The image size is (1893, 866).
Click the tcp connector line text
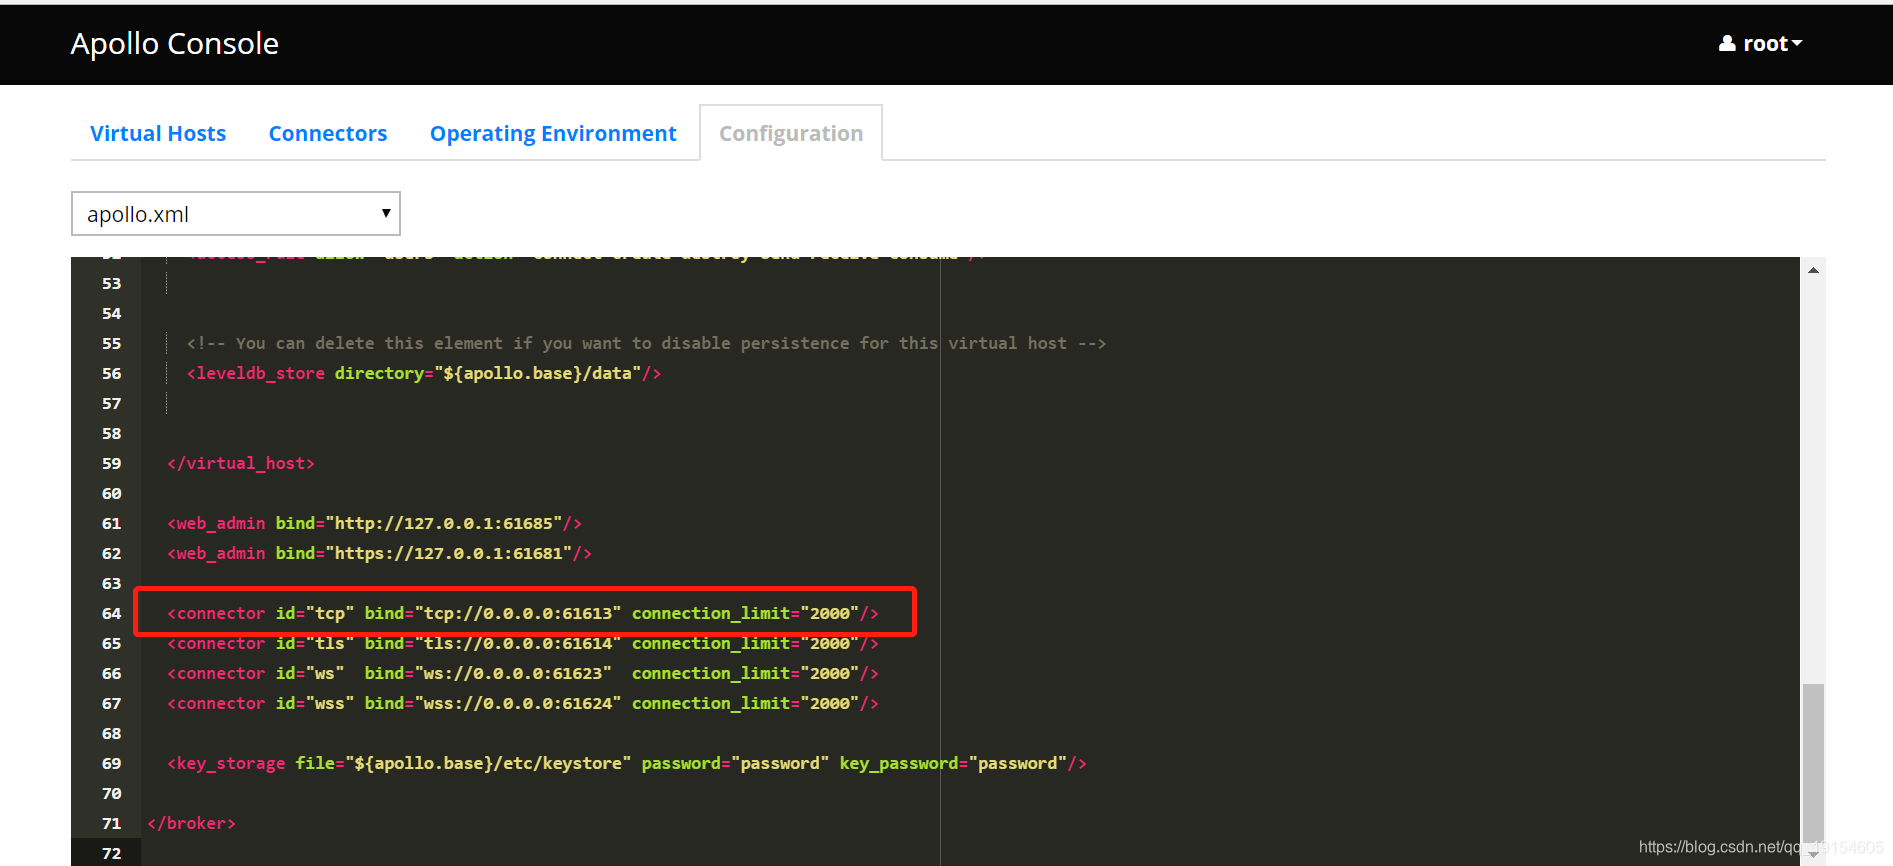(x=523, y=613)
